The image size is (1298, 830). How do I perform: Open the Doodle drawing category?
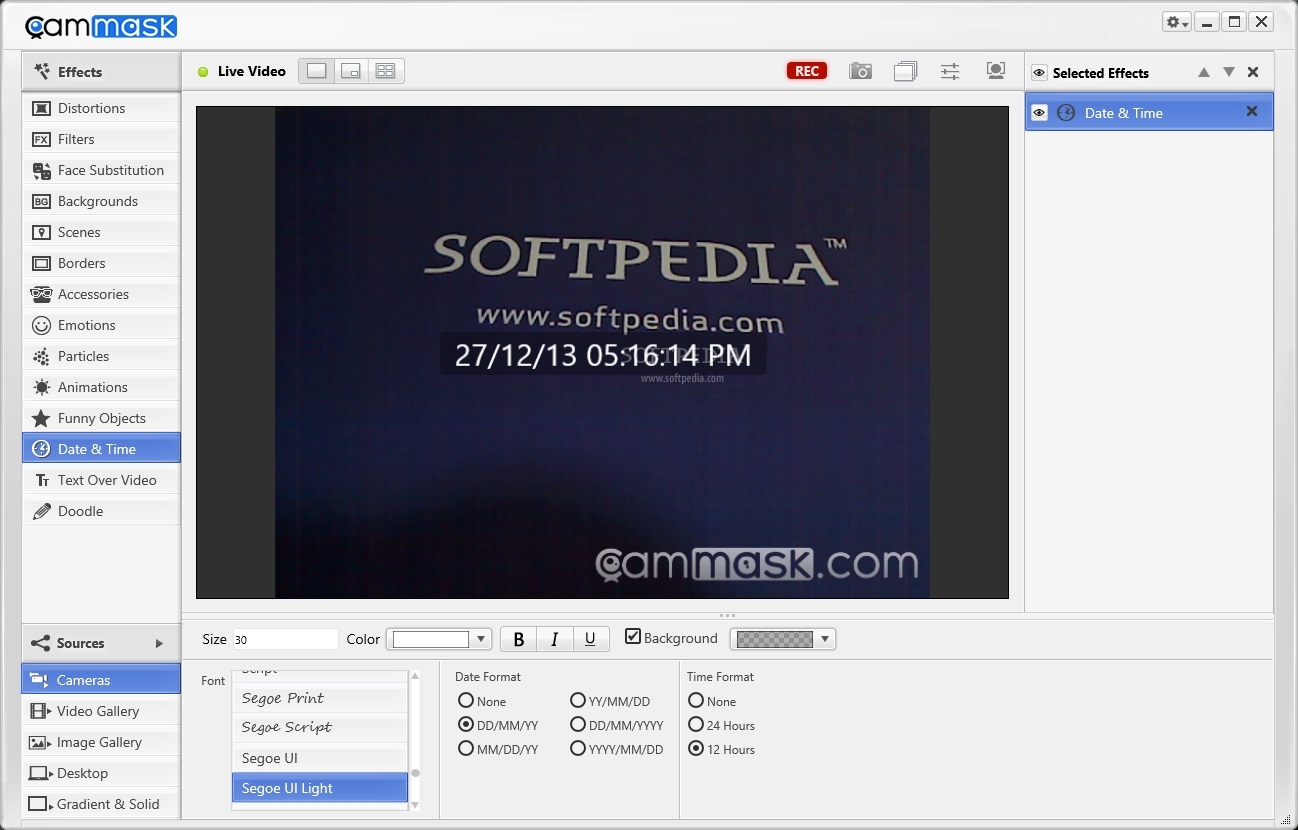coord(101,511)
